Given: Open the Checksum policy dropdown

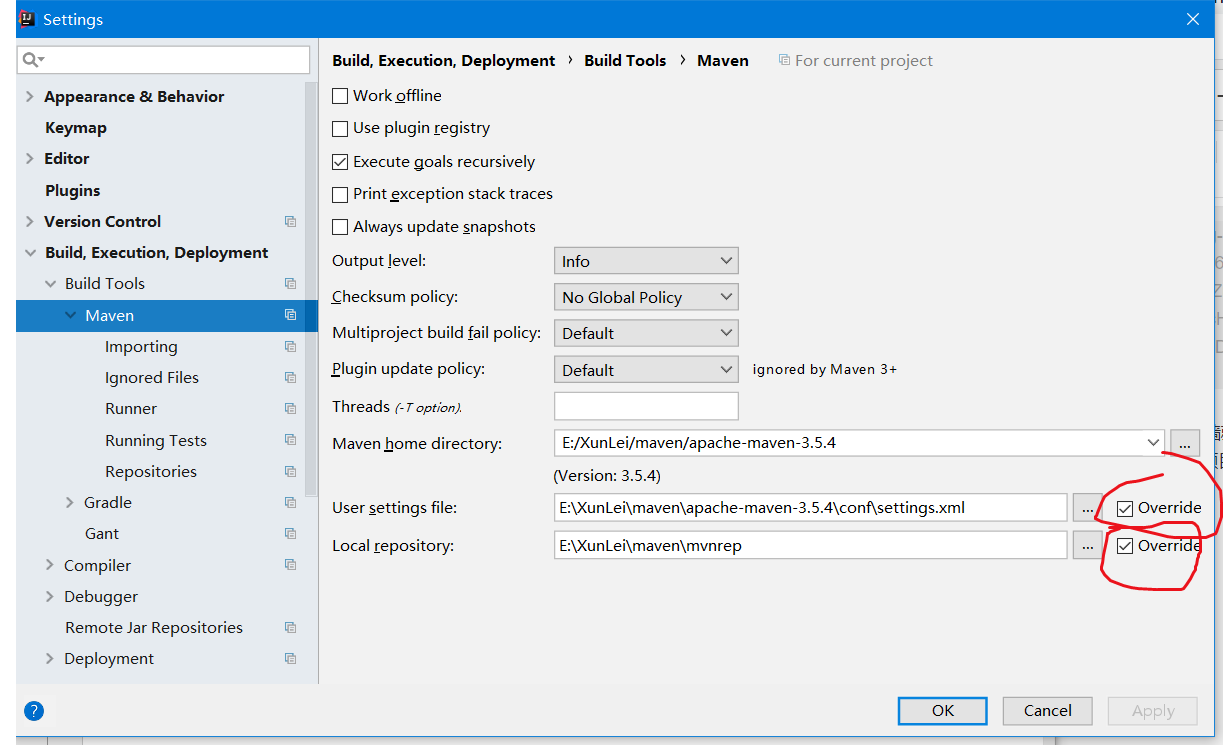Looking at the screenshot, I should (x=646, y=297).
